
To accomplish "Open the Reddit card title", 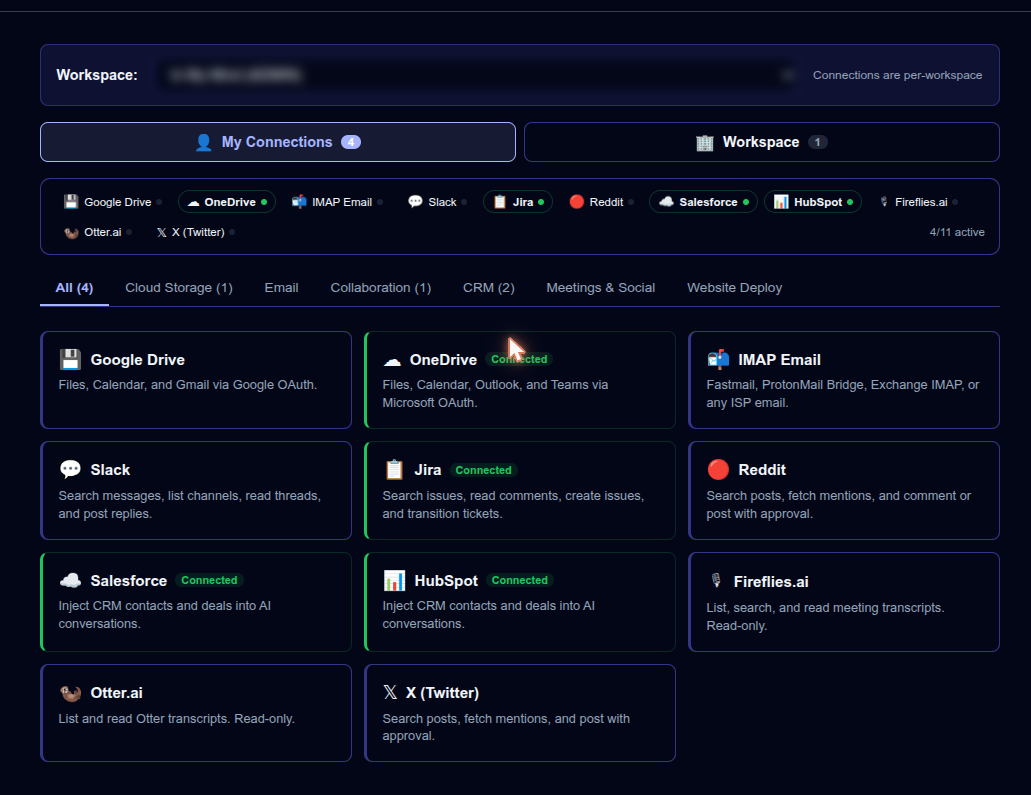I will 762,470.
